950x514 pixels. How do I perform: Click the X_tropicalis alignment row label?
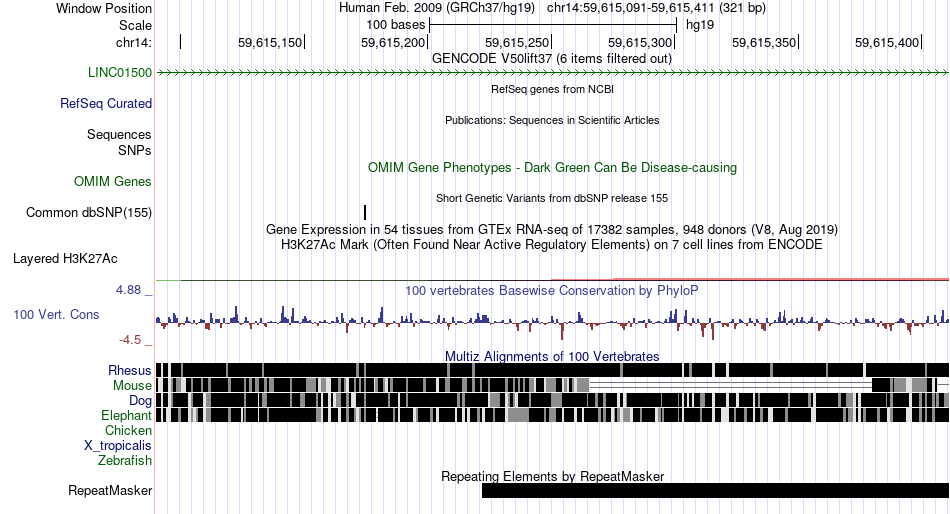(118, 446)
